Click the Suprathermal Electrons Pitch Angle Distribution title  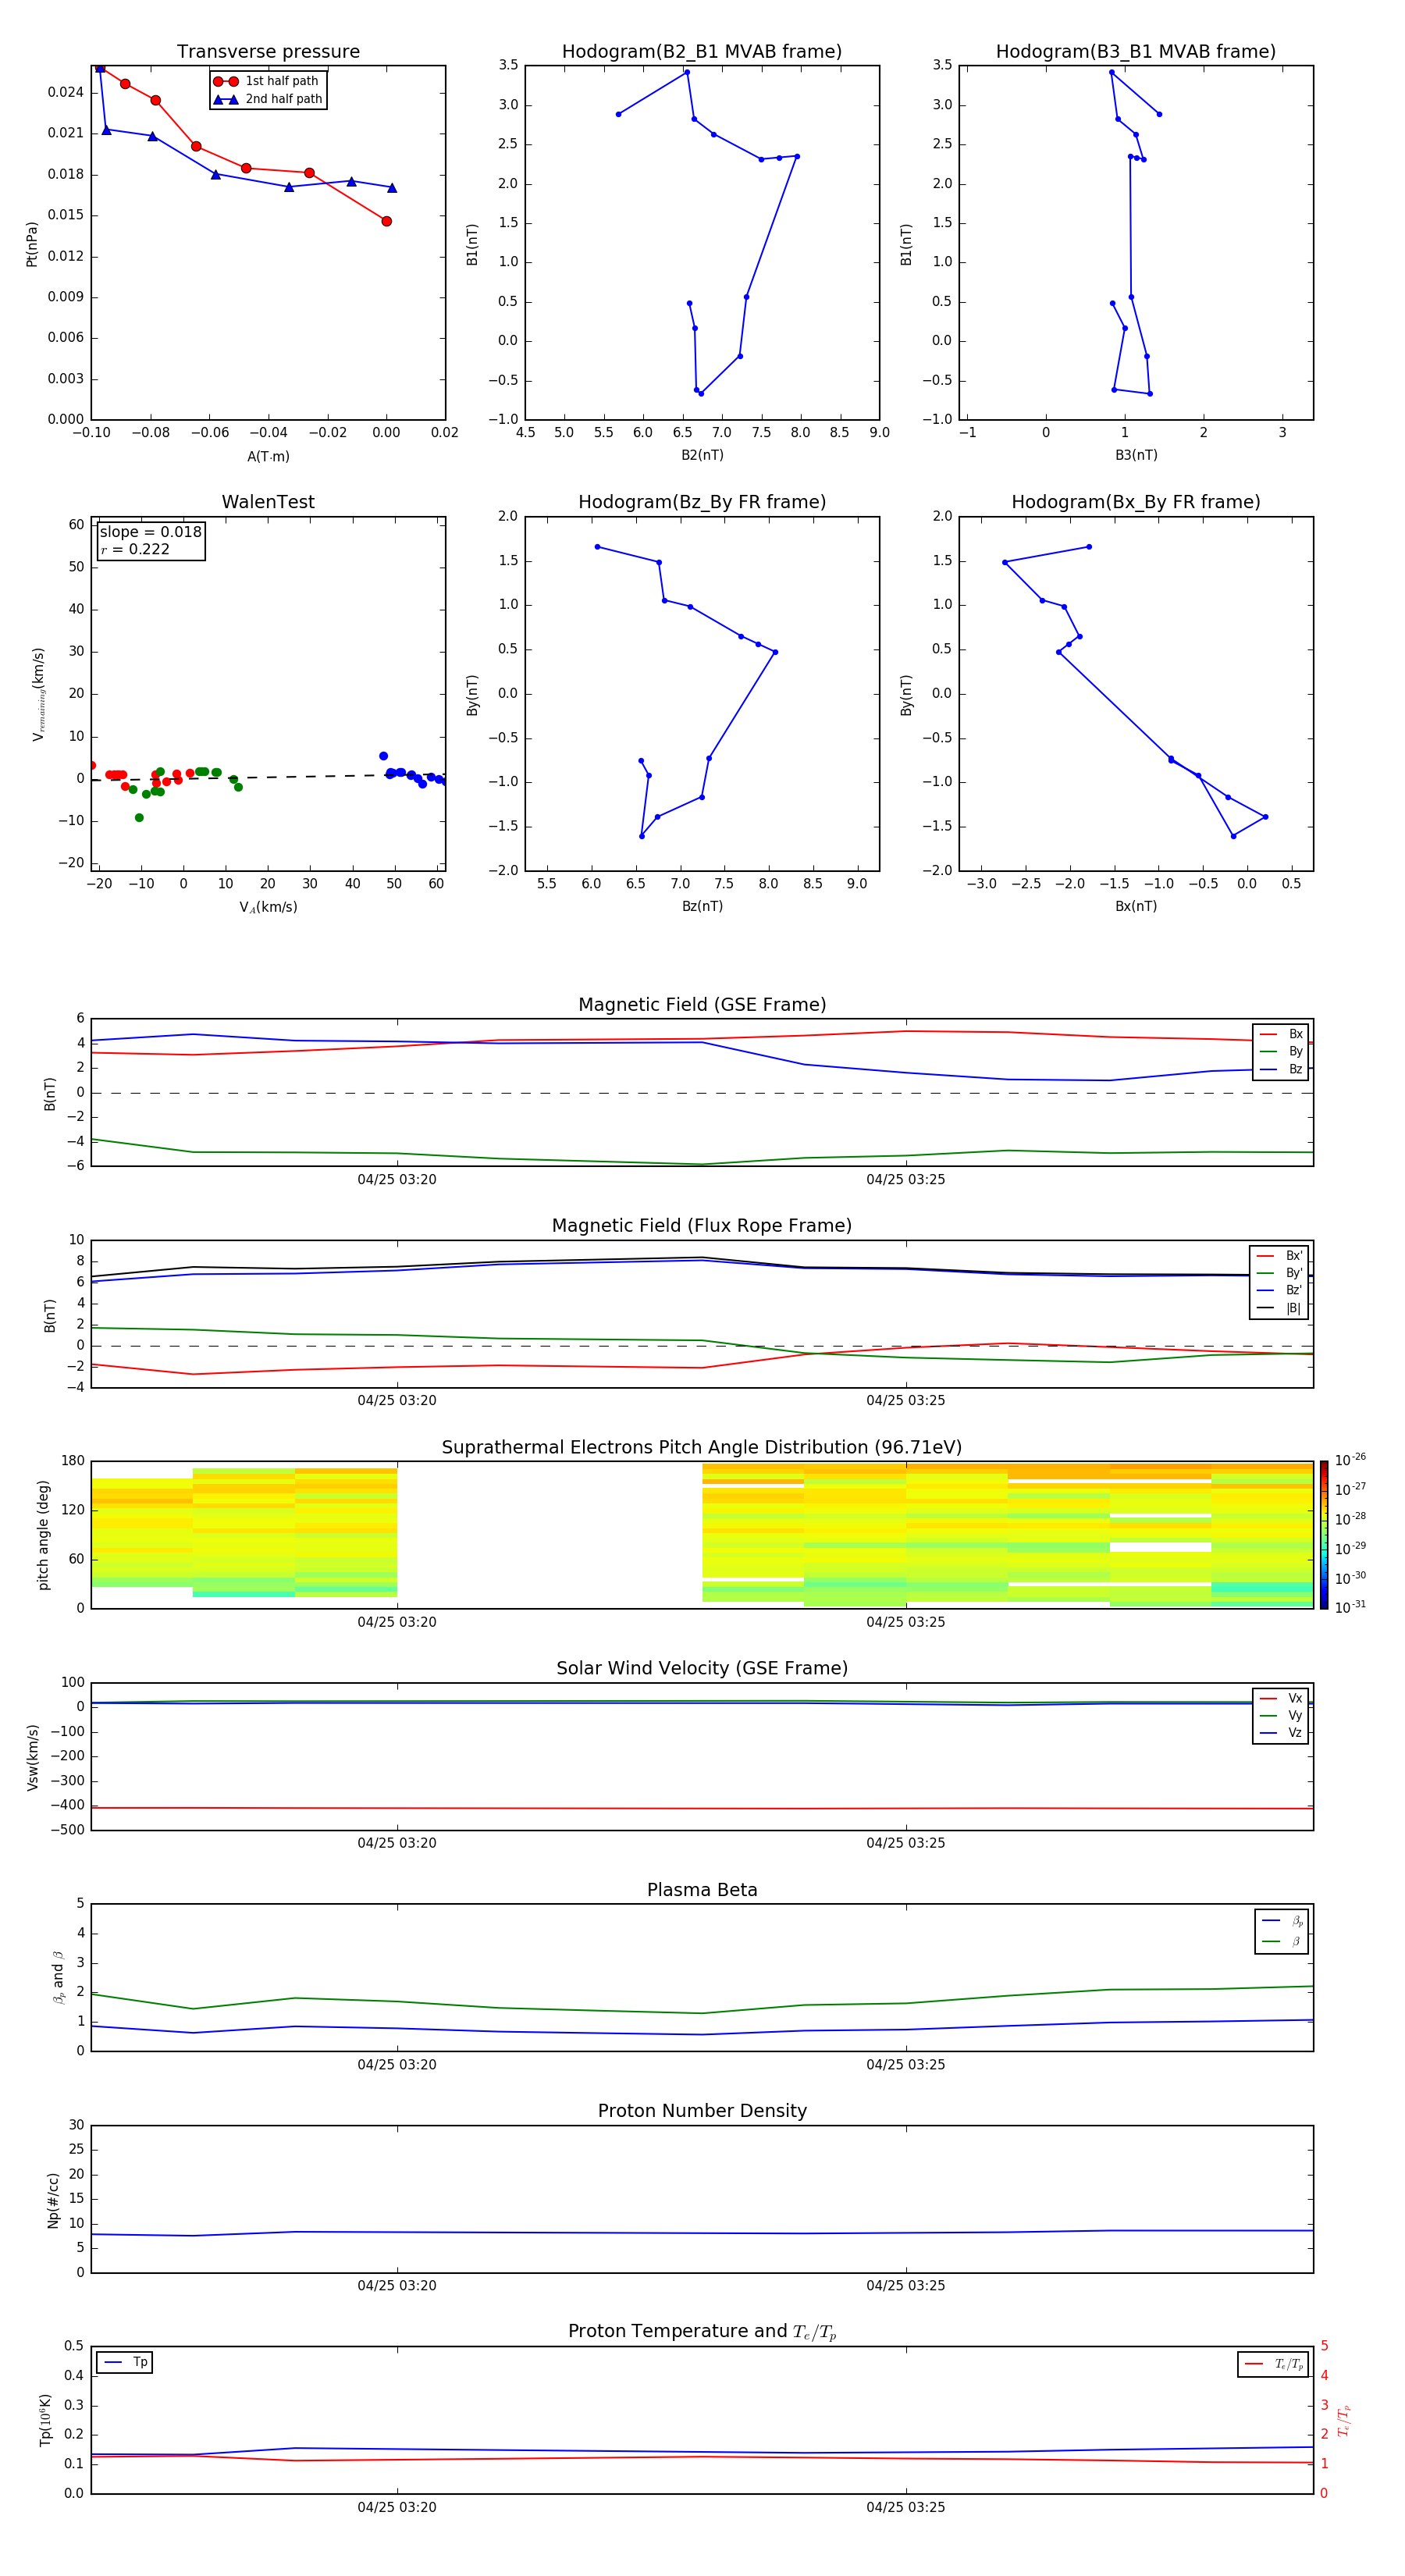click(x=702, y=1448)
